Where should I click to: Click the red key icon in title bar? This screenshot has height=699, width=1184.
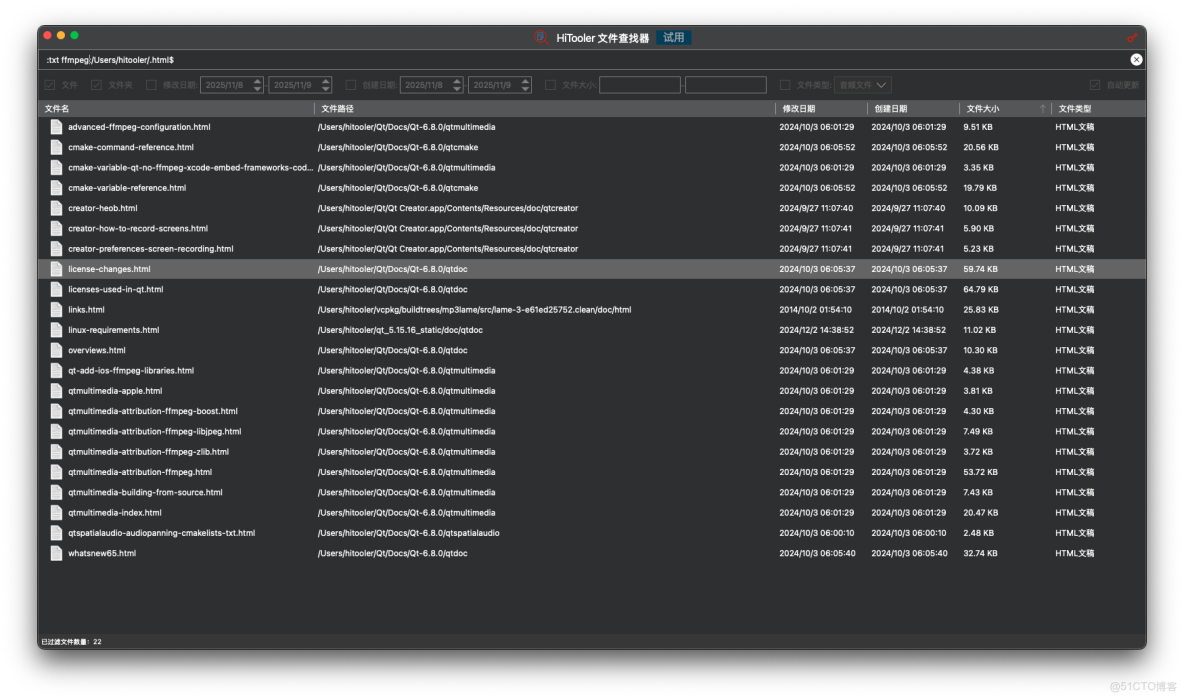[x=1132, y=37]
